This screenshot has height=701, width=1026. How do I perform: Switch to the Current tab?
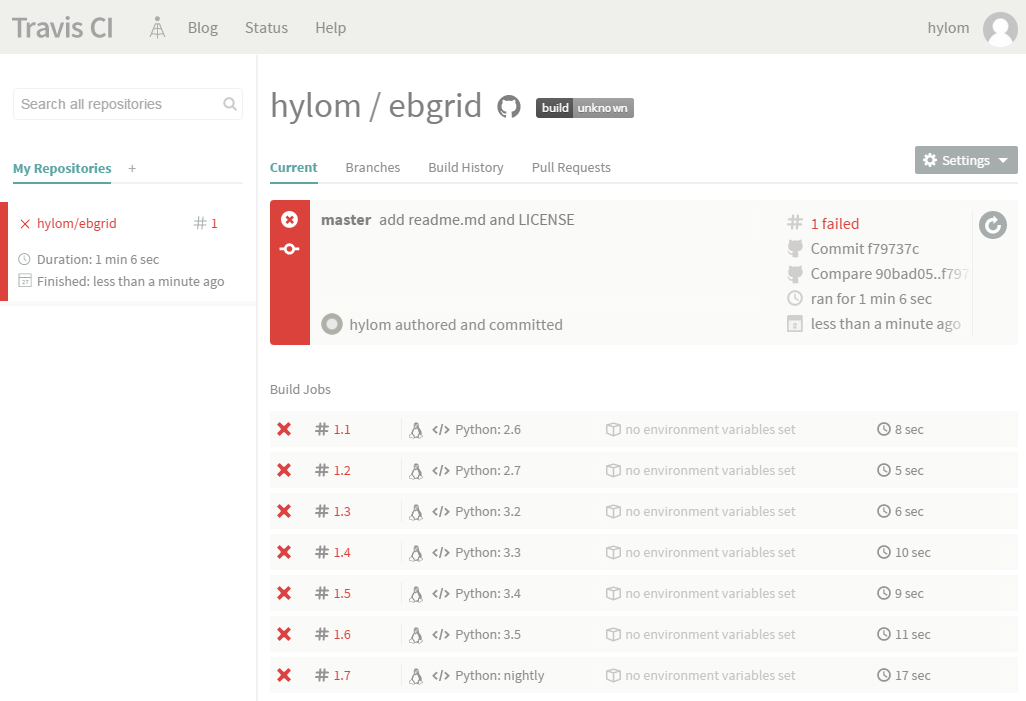click(293, 168)
